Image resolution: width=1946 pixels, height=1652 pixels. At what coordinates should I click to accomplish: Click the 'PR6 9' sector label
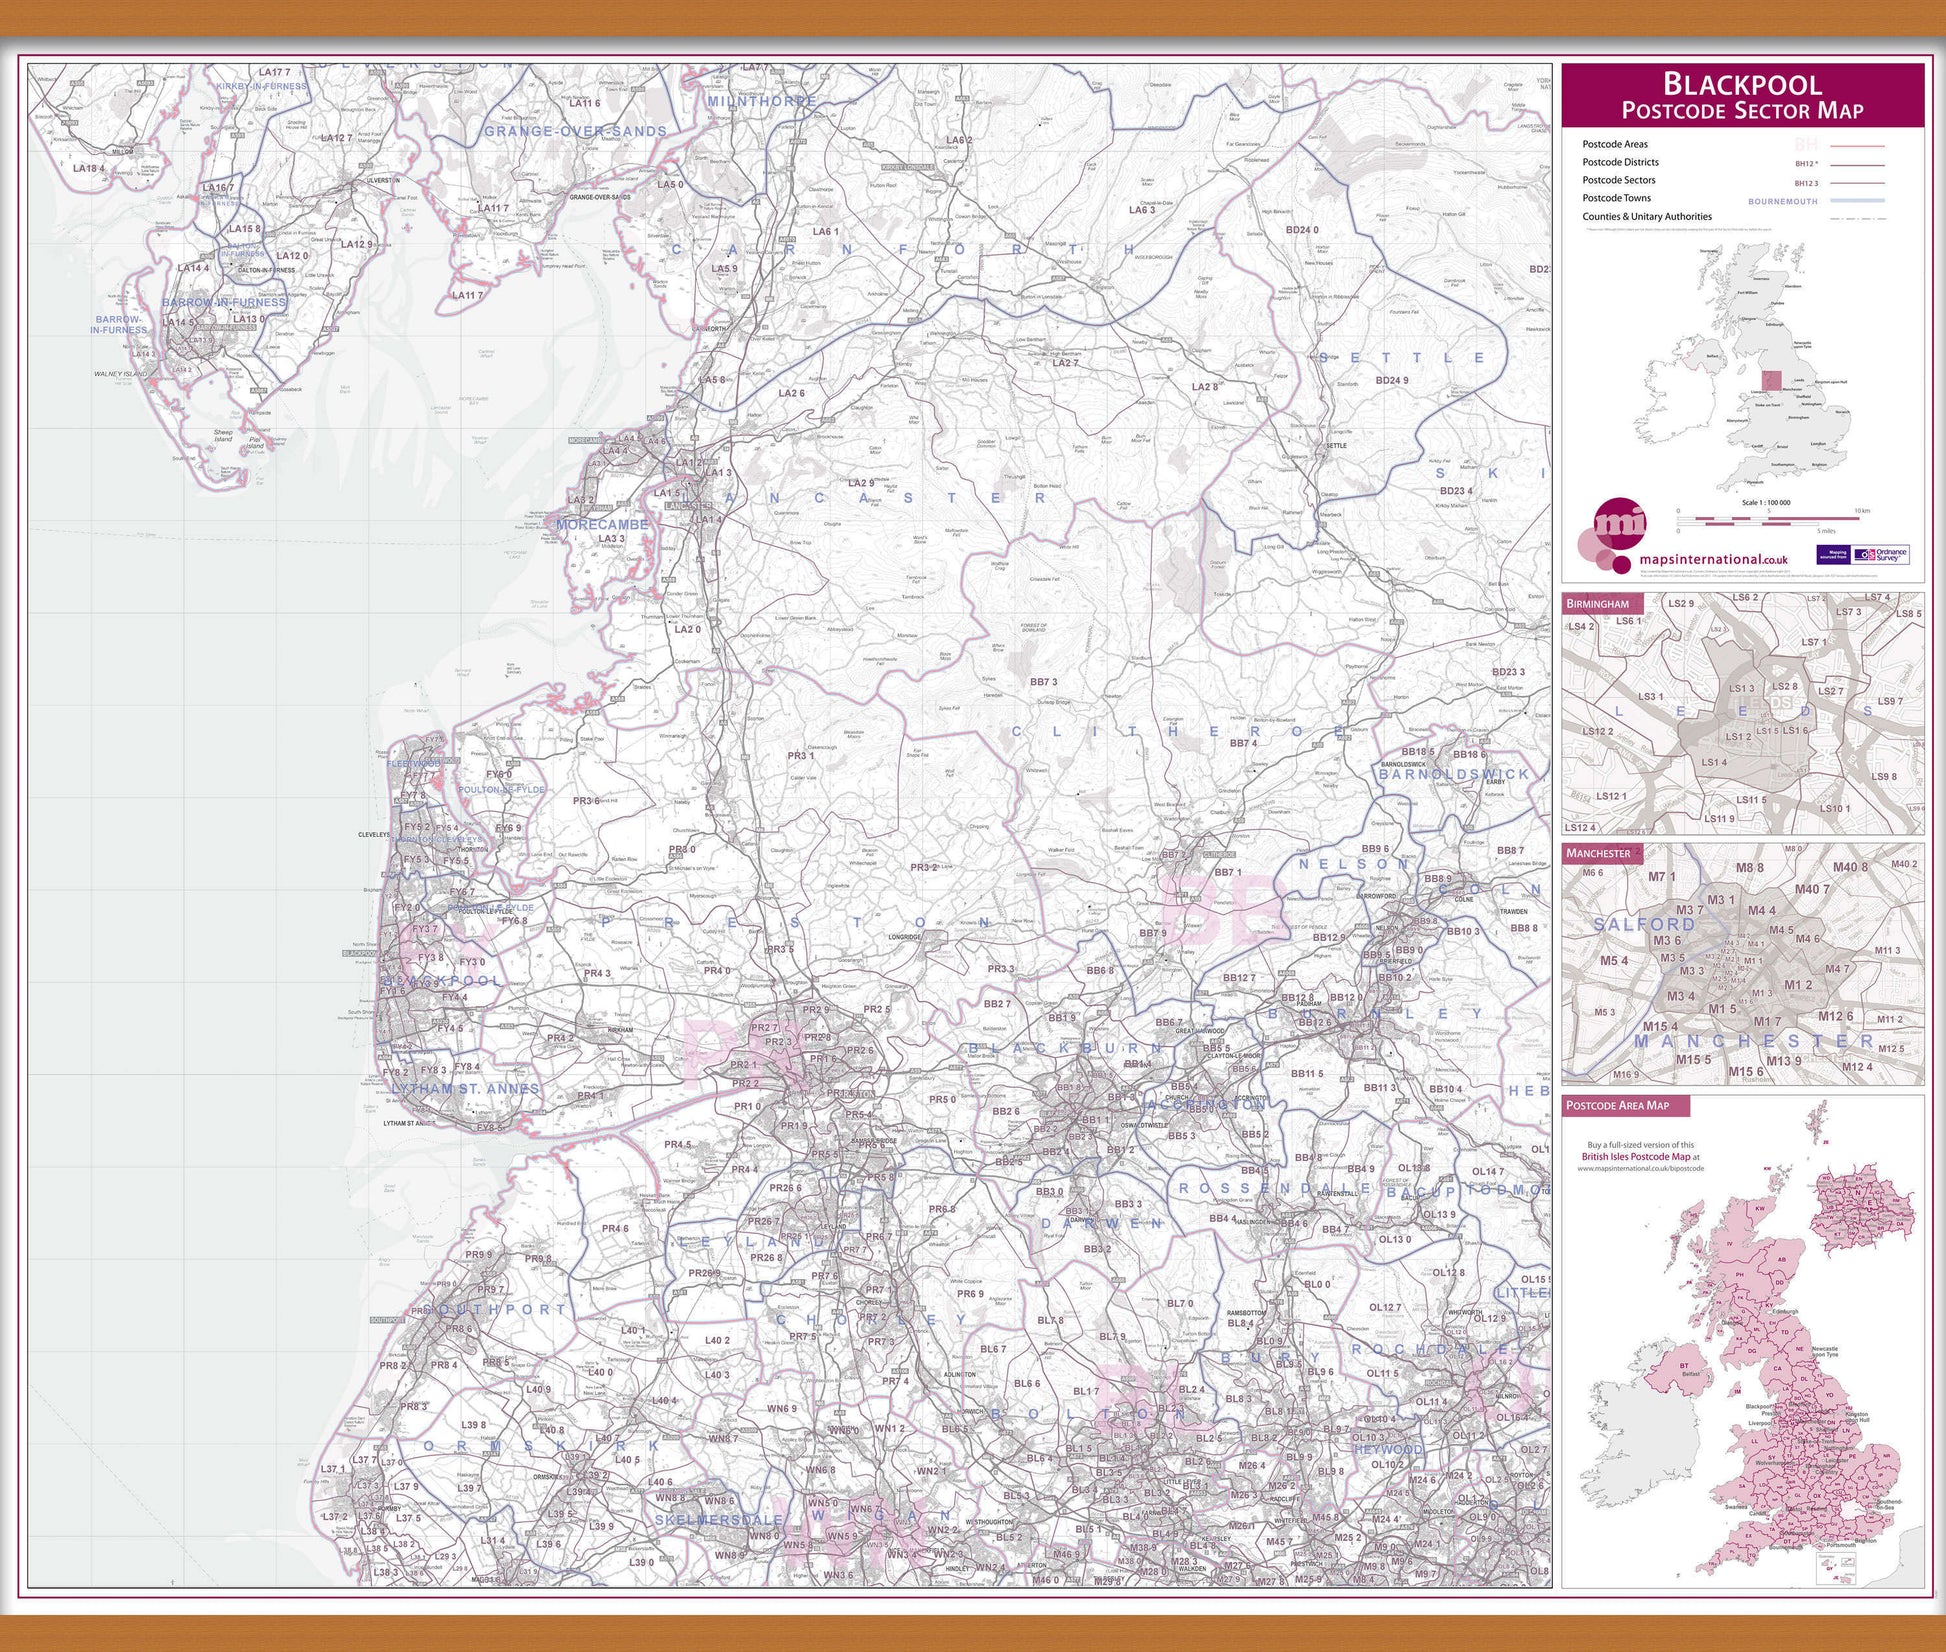[969, 1294]
